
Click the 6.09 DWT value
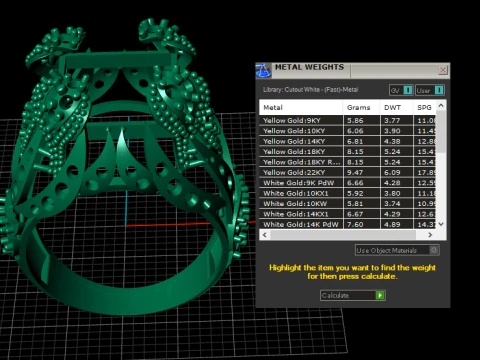(392, 173)
